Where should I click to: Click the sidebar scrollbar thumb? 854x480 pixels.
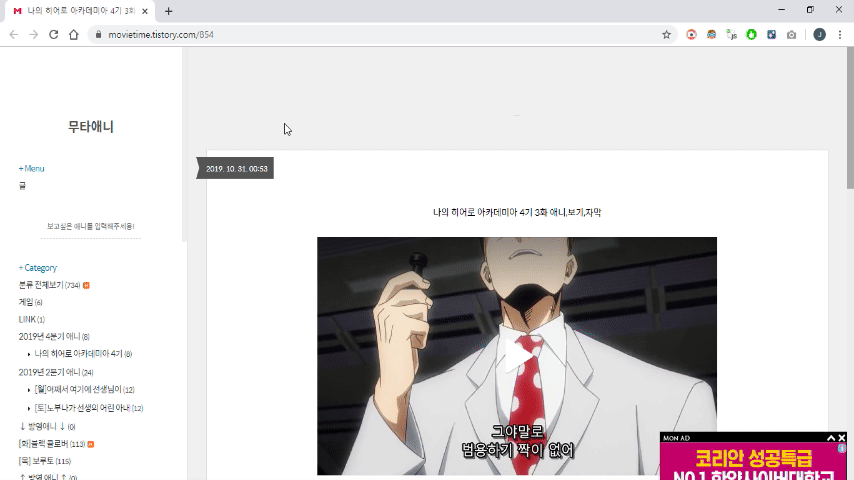point(184,144)
